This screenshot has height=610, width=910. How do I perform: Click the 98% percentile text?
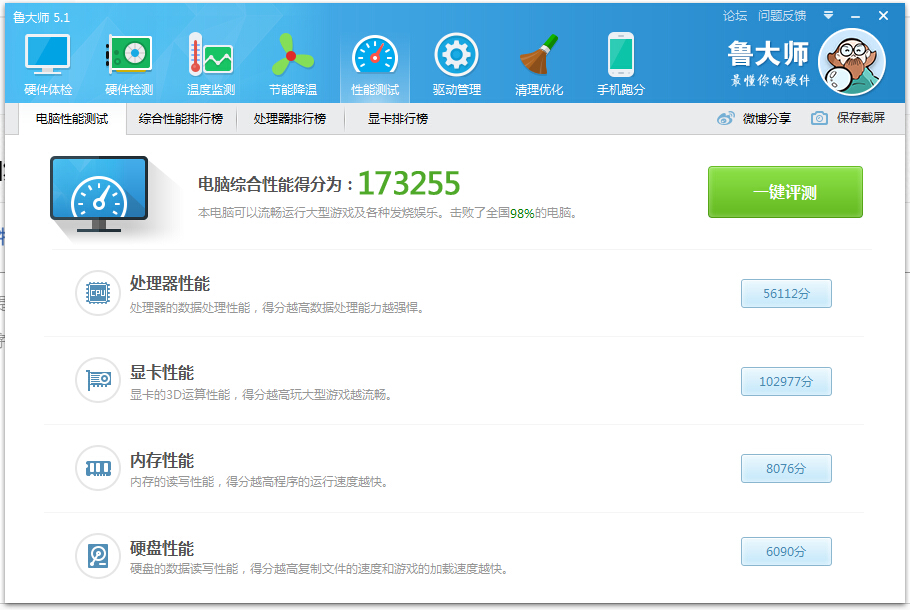point(522,214)
